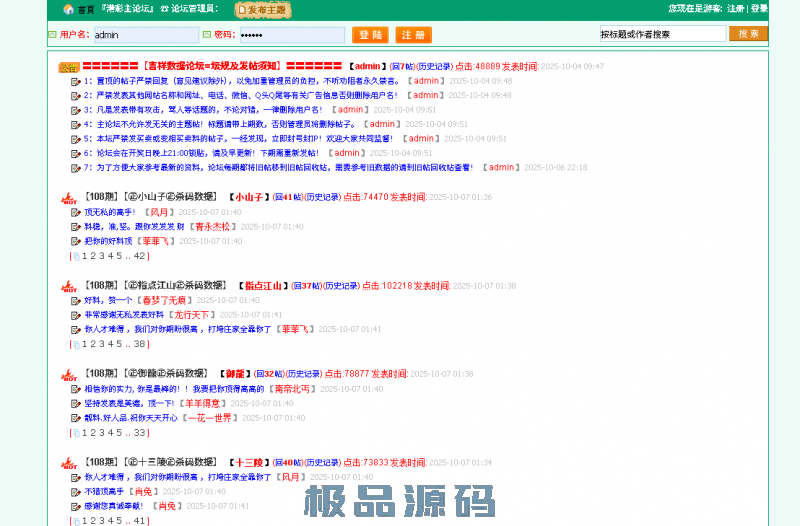Click reply icon beside 不错顶高手
800x526 pixels.
click(76, 492)
